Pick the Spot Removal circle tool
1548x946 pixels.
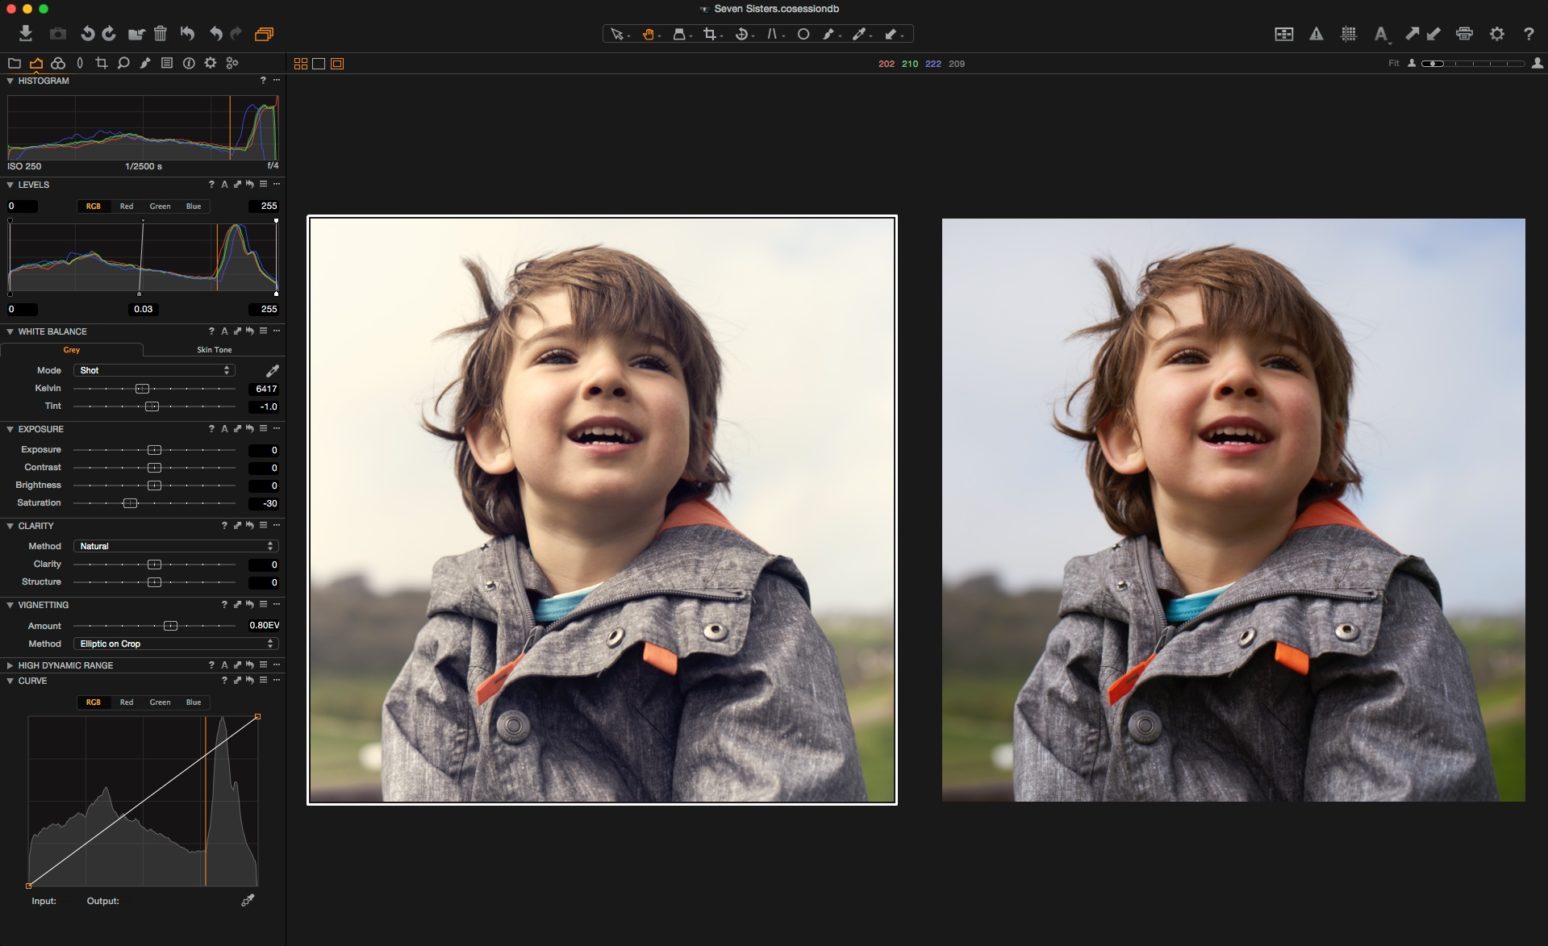804,33
